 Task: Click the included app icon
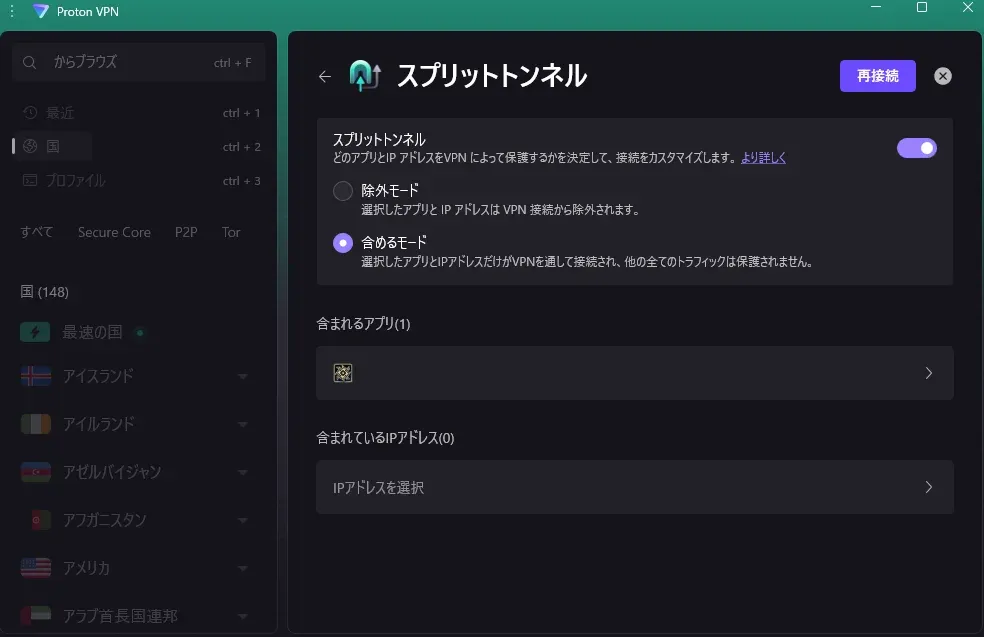click(x=343, y=373)
